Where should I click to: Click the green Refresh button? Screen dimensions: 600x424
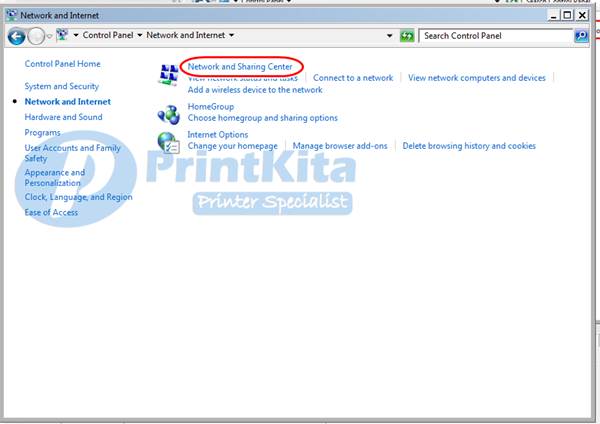tap(407, 36)
